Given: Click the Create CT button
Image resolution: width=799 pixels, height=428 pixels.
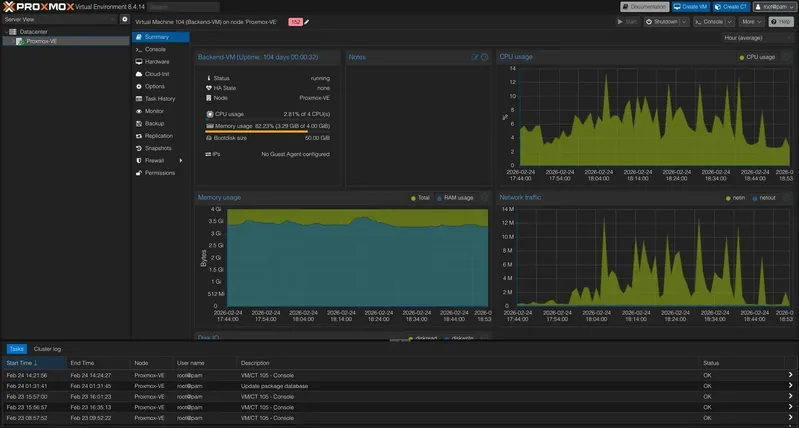Looking at the screenshot, I should coord(731,7).
